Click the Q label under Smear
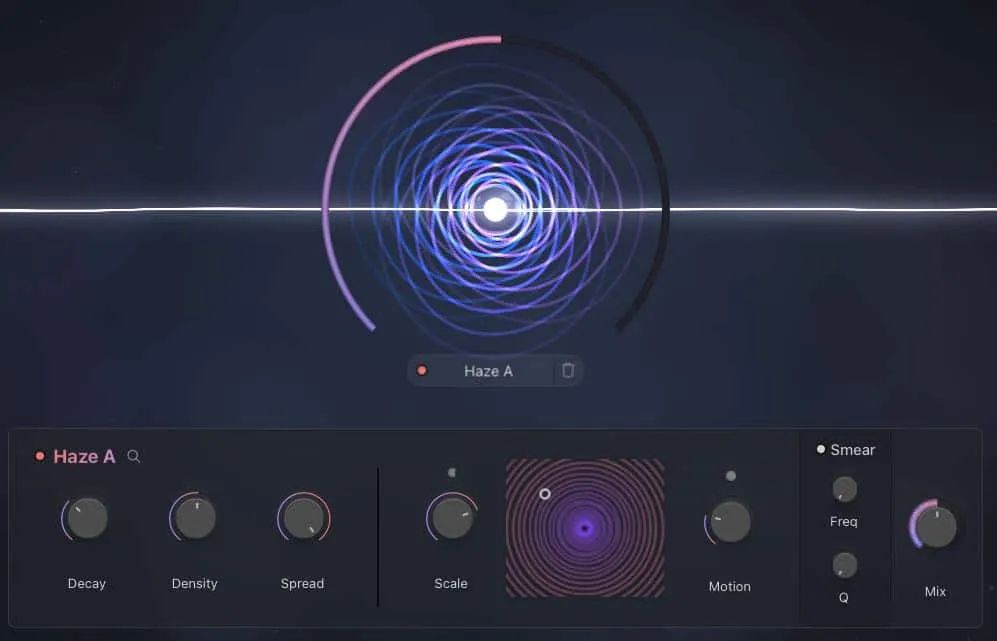The image size is (997, 641). coord(844,598)
